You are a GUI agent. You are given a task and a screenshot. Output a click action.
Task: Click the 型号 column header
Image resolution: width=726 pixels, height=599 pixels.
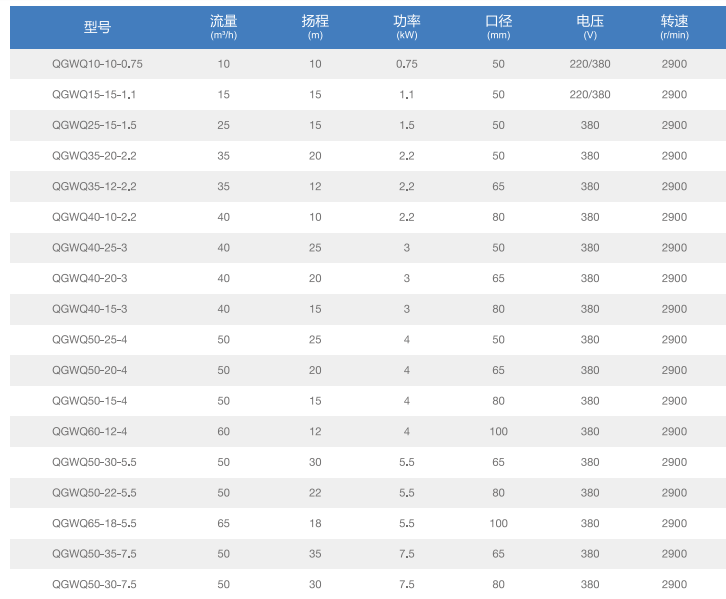click(97, 26)
